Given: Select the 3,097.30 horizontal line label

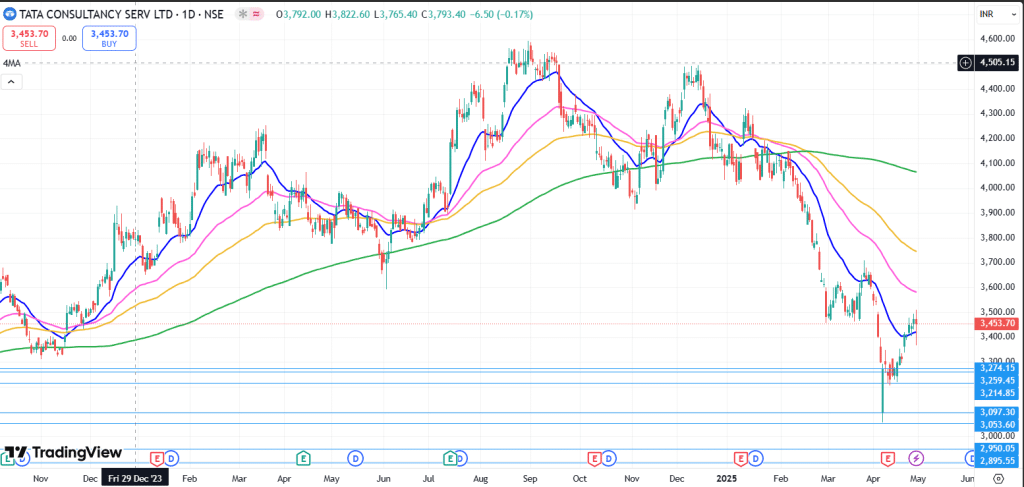Looking at the screenshot, I should pos(995,412).
